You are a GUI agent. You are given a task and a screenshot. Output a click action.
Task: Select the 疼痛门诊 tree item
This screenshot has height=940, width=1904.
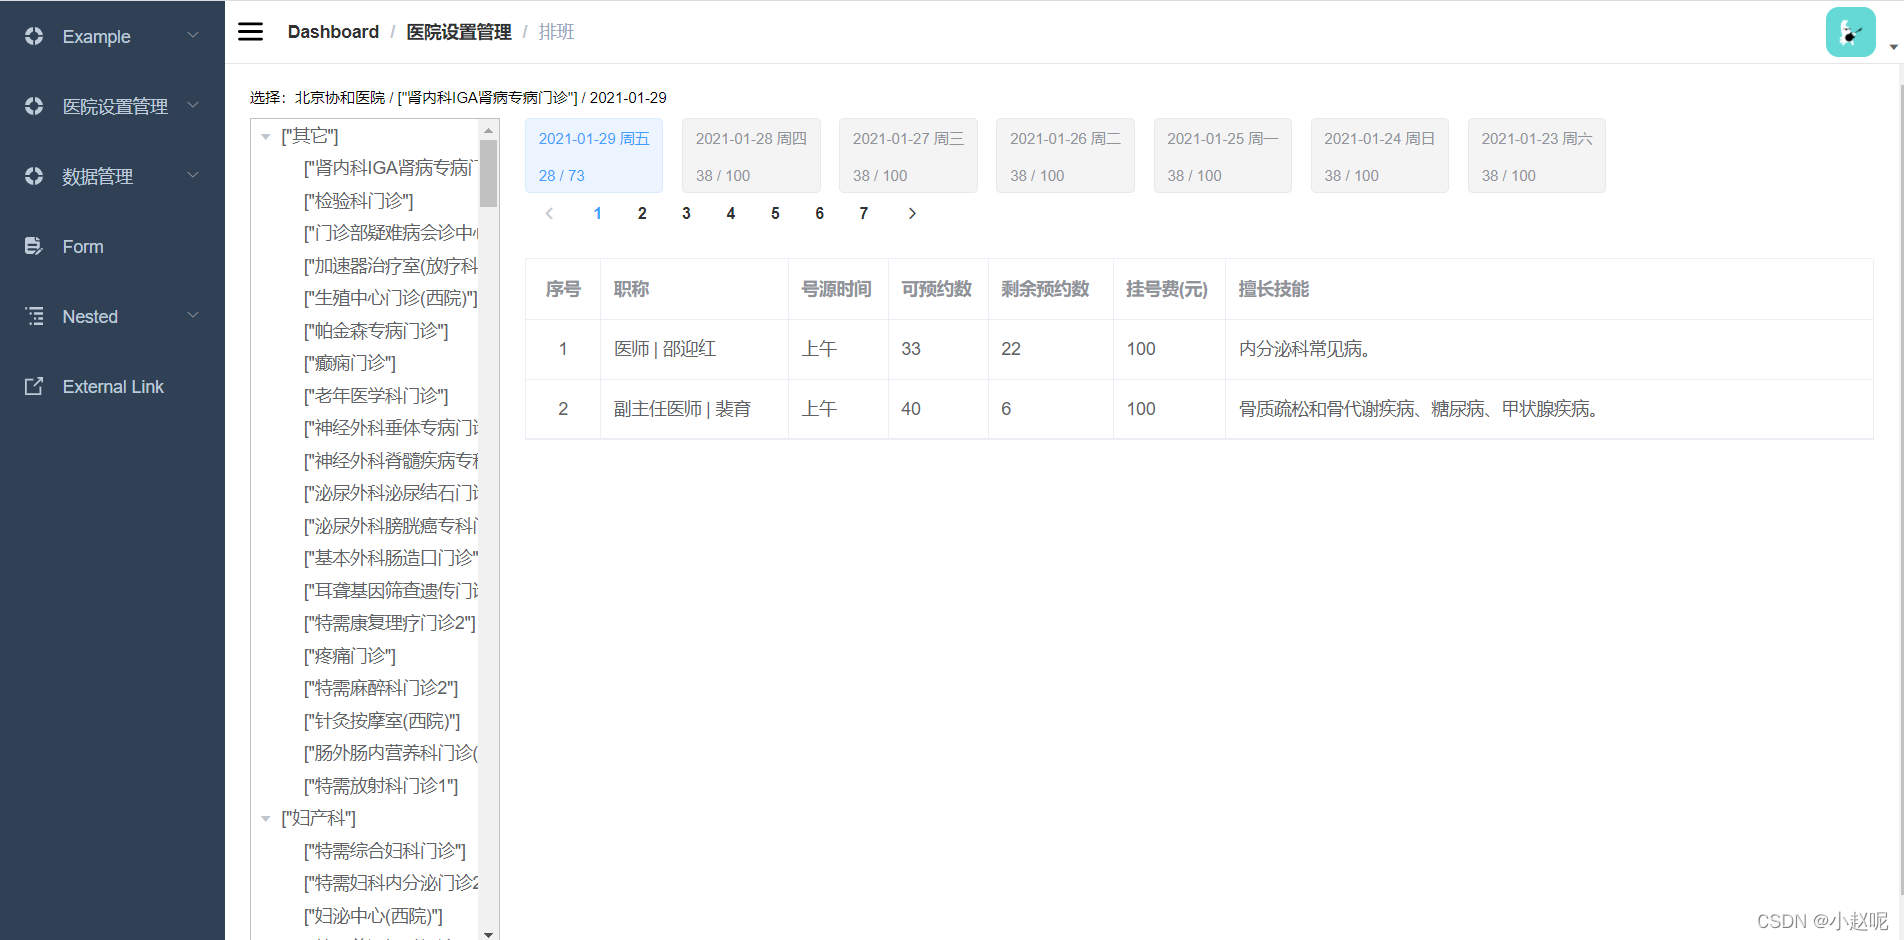(350, 656)
